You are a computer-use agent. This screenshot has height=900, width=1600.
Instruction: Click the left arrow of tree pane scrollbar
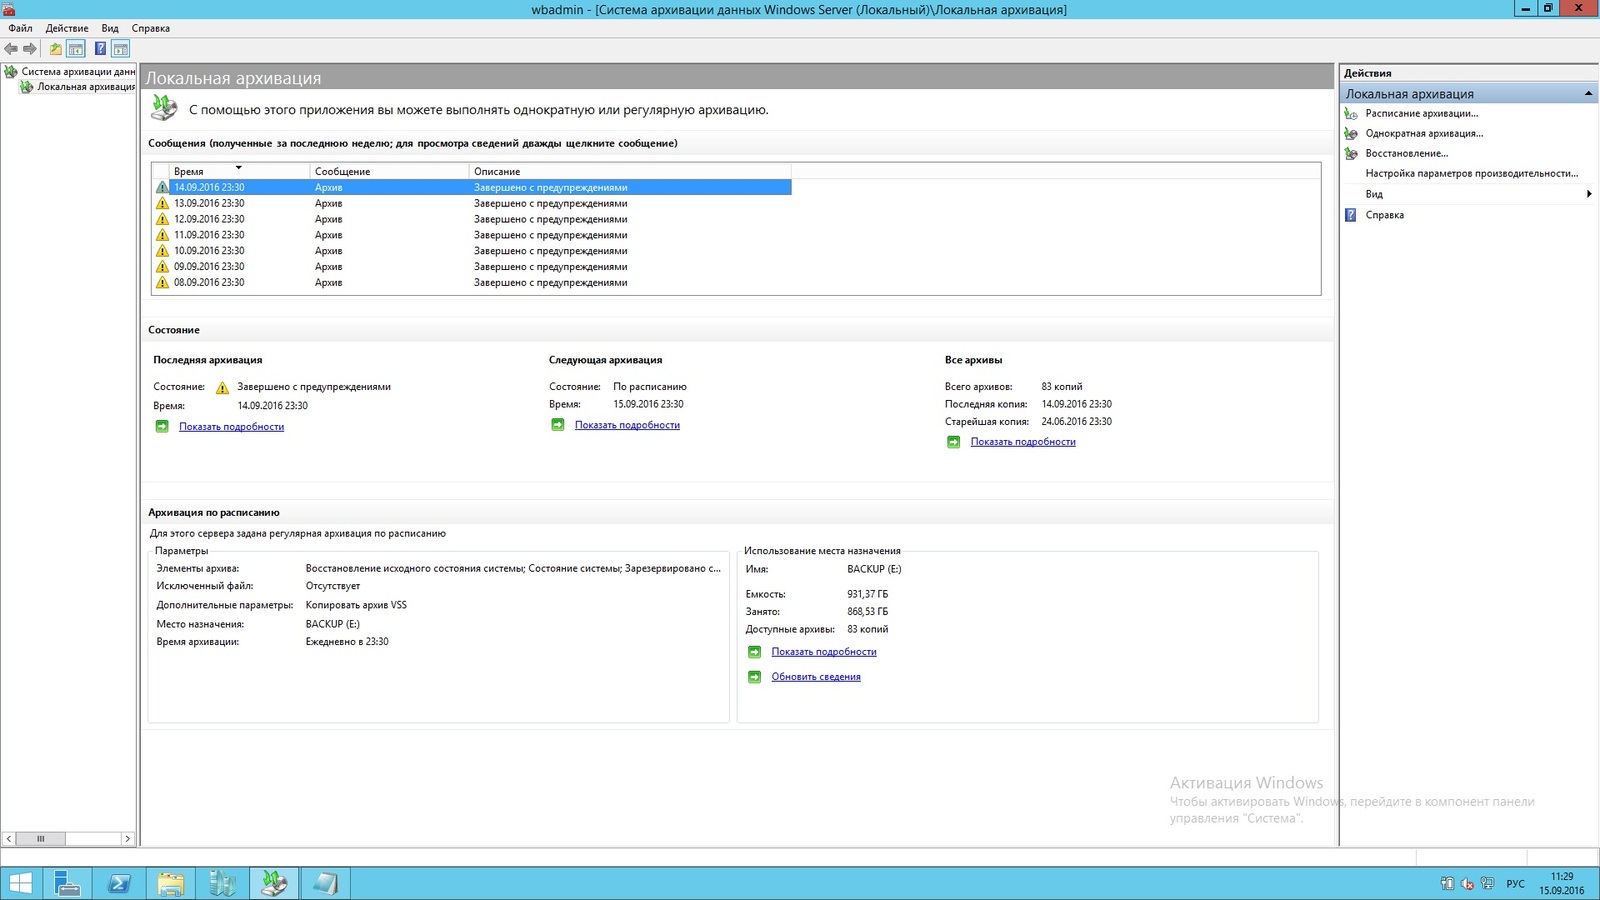(x=9, y=839)
